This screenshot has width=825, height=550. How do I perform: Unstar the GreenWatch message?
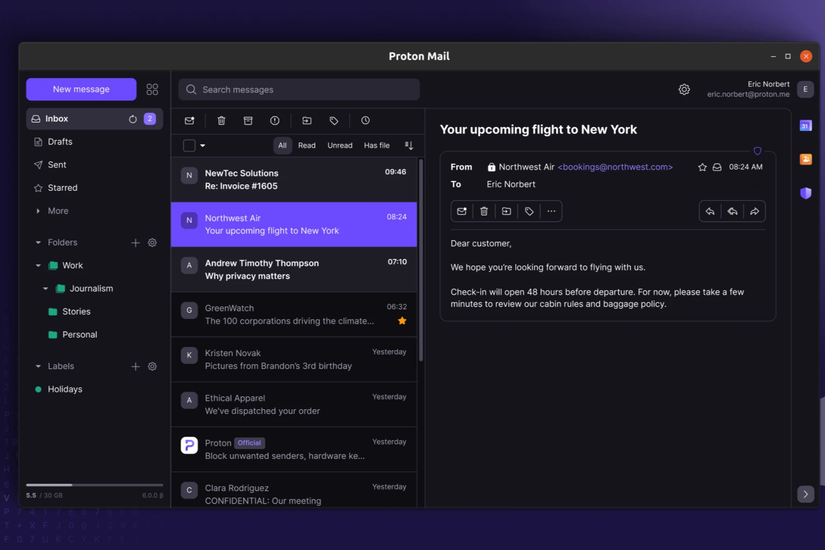402,321
